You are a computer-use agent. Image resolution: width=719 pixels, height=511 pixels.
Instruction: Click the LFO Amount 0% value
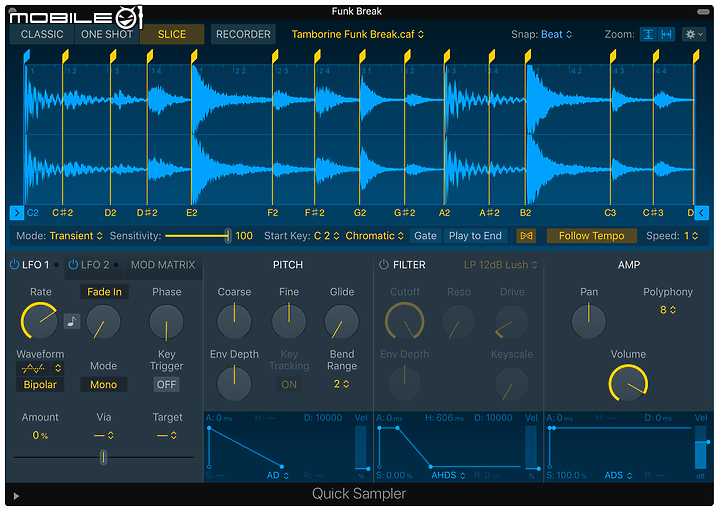(x=40, y=435)
